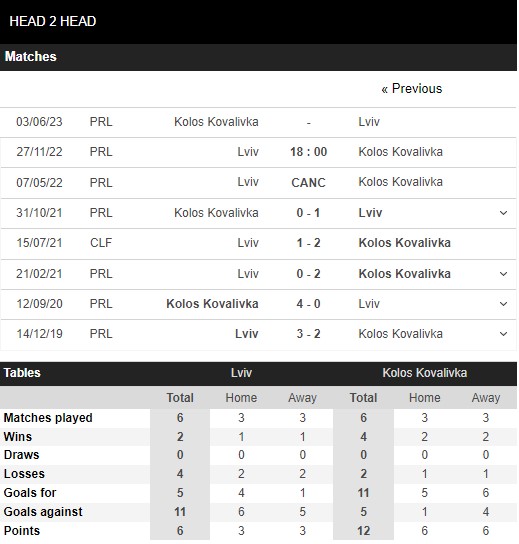This screenshot has height=544, width=519.
Task: Open the 3 - 2 score result
Action: [308, 334]
